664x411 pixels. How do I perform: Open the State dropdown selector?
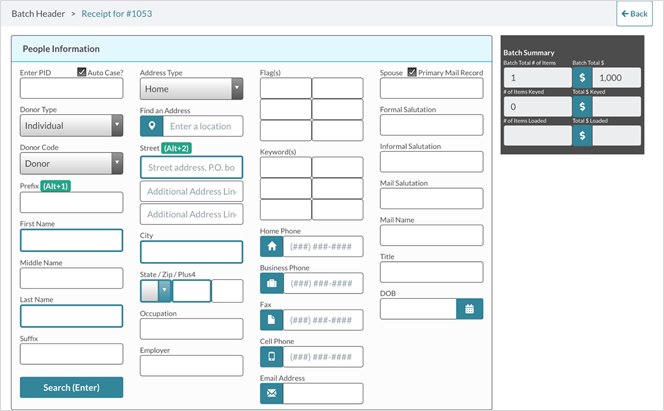(156, 291)
